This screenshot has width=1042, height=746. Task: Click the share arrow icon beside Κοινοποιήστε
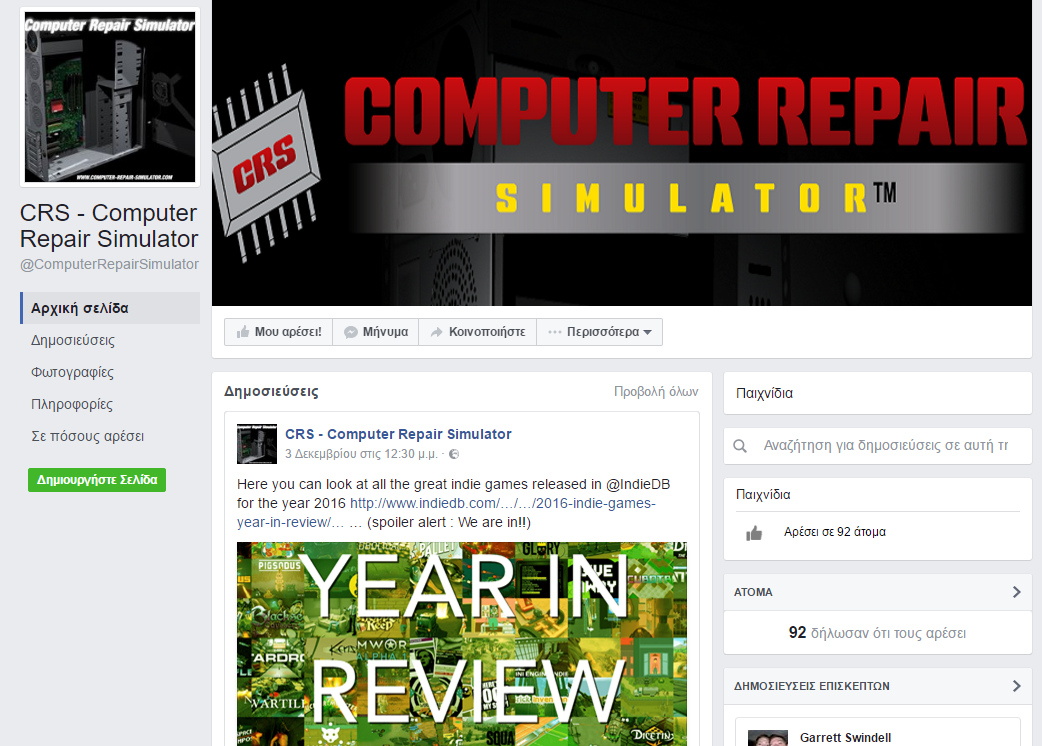pos(436,332)
